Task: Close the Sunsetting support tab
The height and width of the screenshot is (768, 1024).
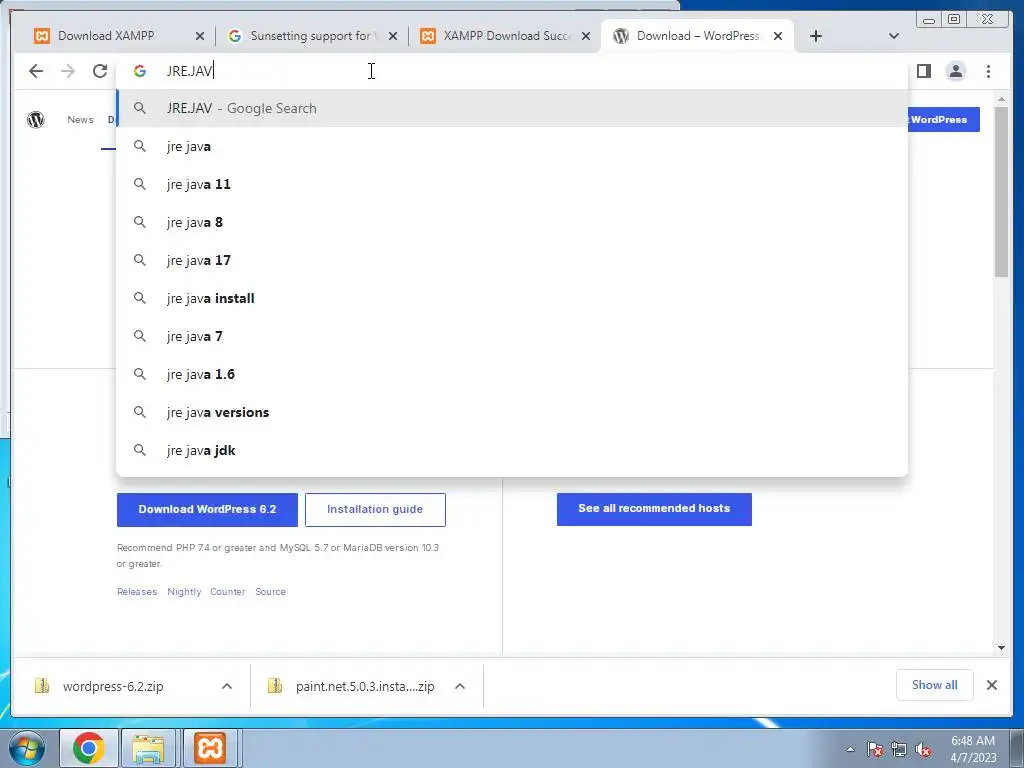Action: point(392,37)
